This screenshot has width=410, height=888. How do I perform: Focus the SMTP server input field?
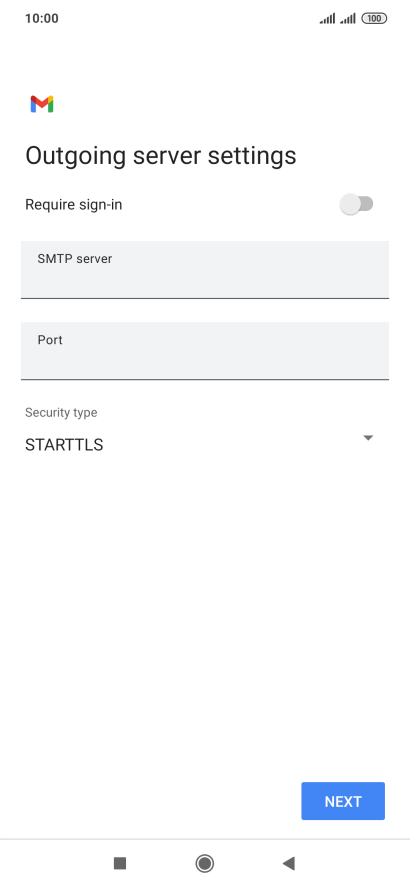coord(205,270)
